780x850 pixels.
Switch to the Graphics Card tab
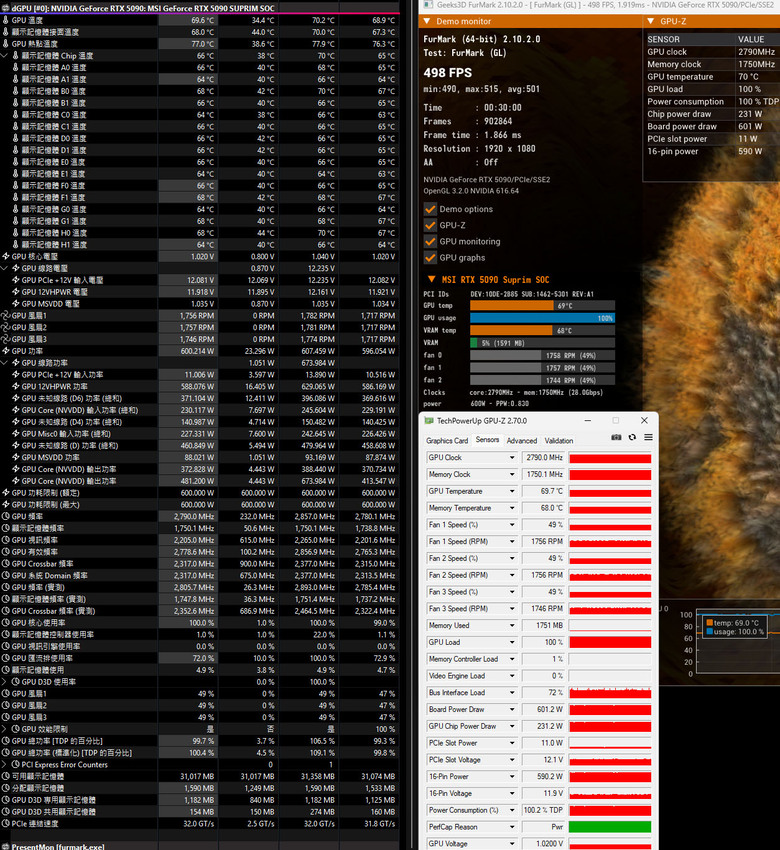point(447,441)
